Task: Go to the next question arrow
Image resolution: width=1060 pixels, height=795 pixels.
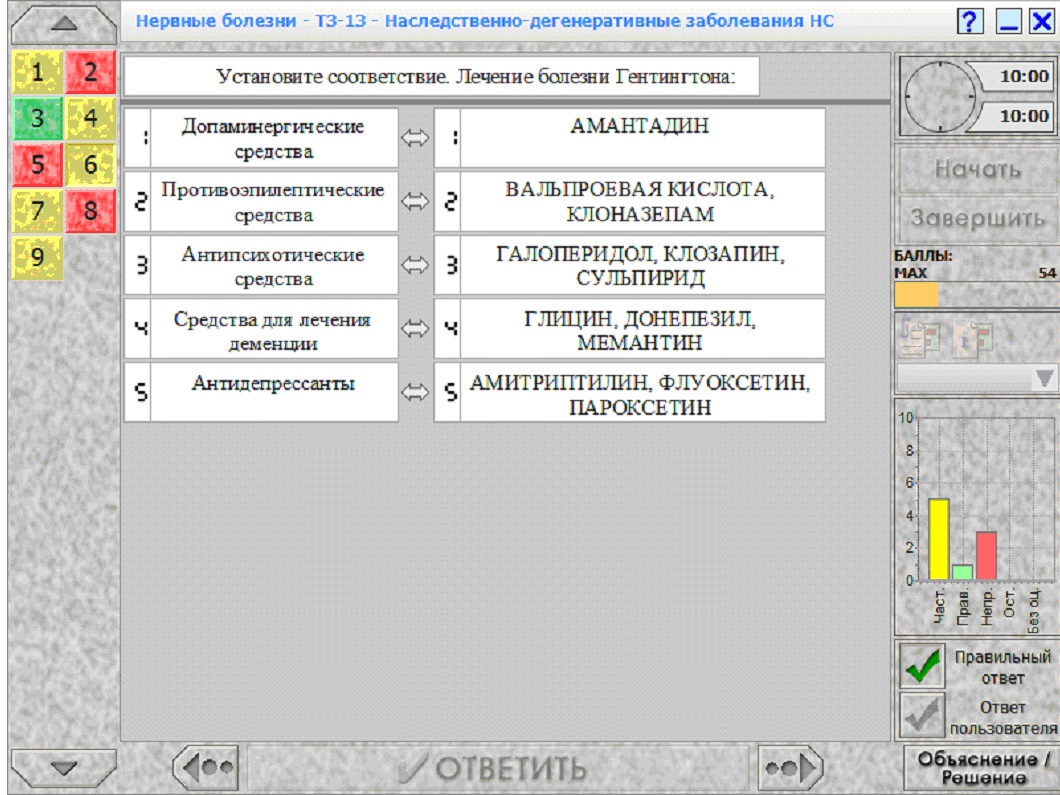Action: point(790,767)
